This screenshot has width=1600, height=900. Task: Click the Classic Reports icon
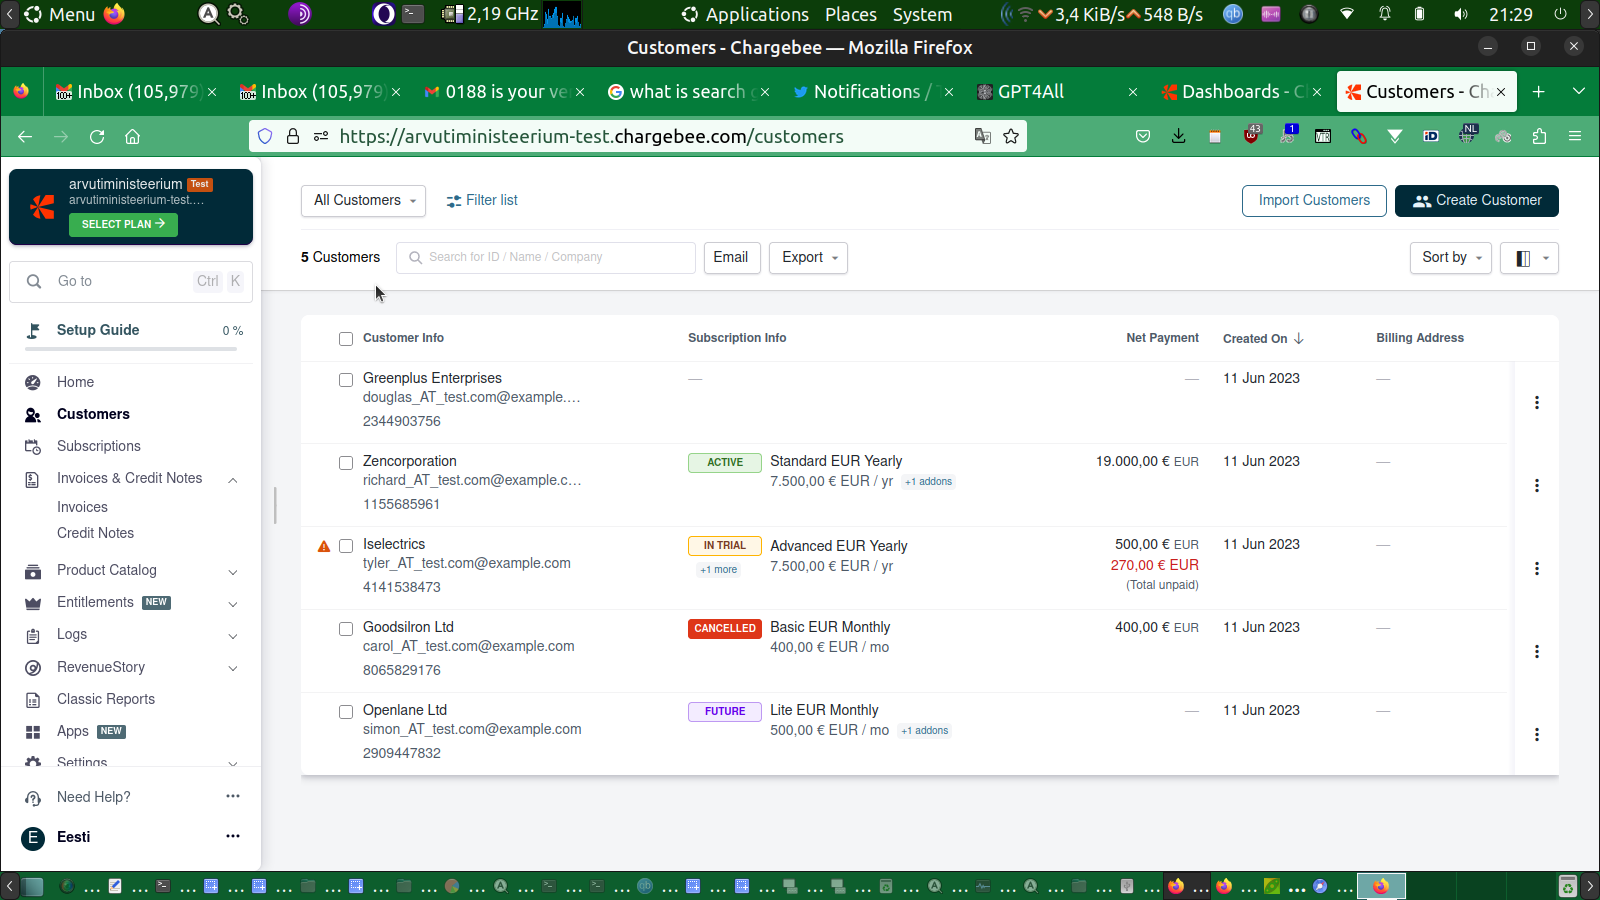(33, 700)
